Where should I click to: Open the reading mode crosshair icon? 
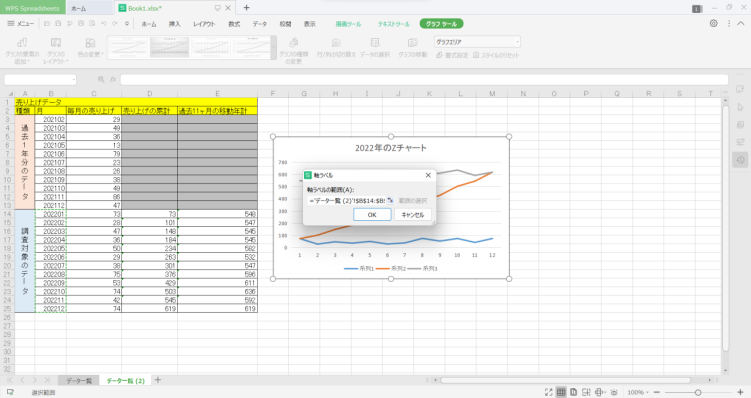point(599,392)
